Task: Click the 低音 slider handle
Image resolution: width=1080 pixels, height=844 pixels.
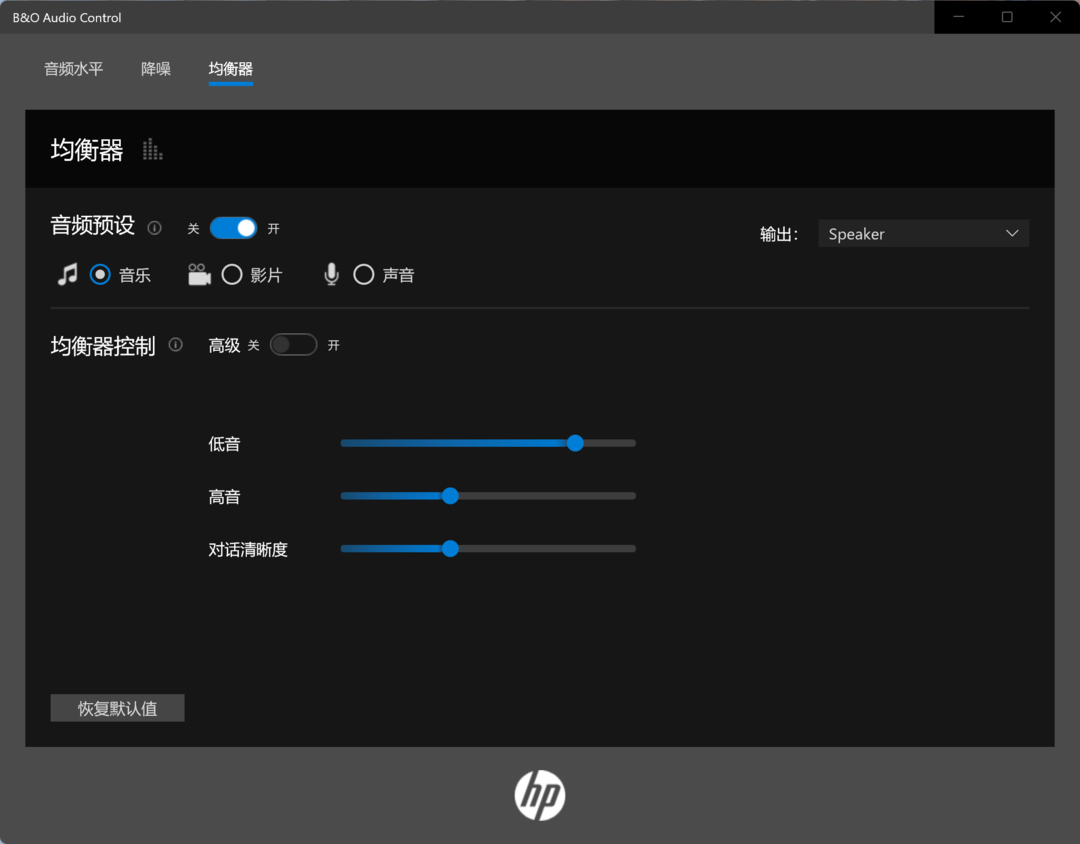Action: 575,443
